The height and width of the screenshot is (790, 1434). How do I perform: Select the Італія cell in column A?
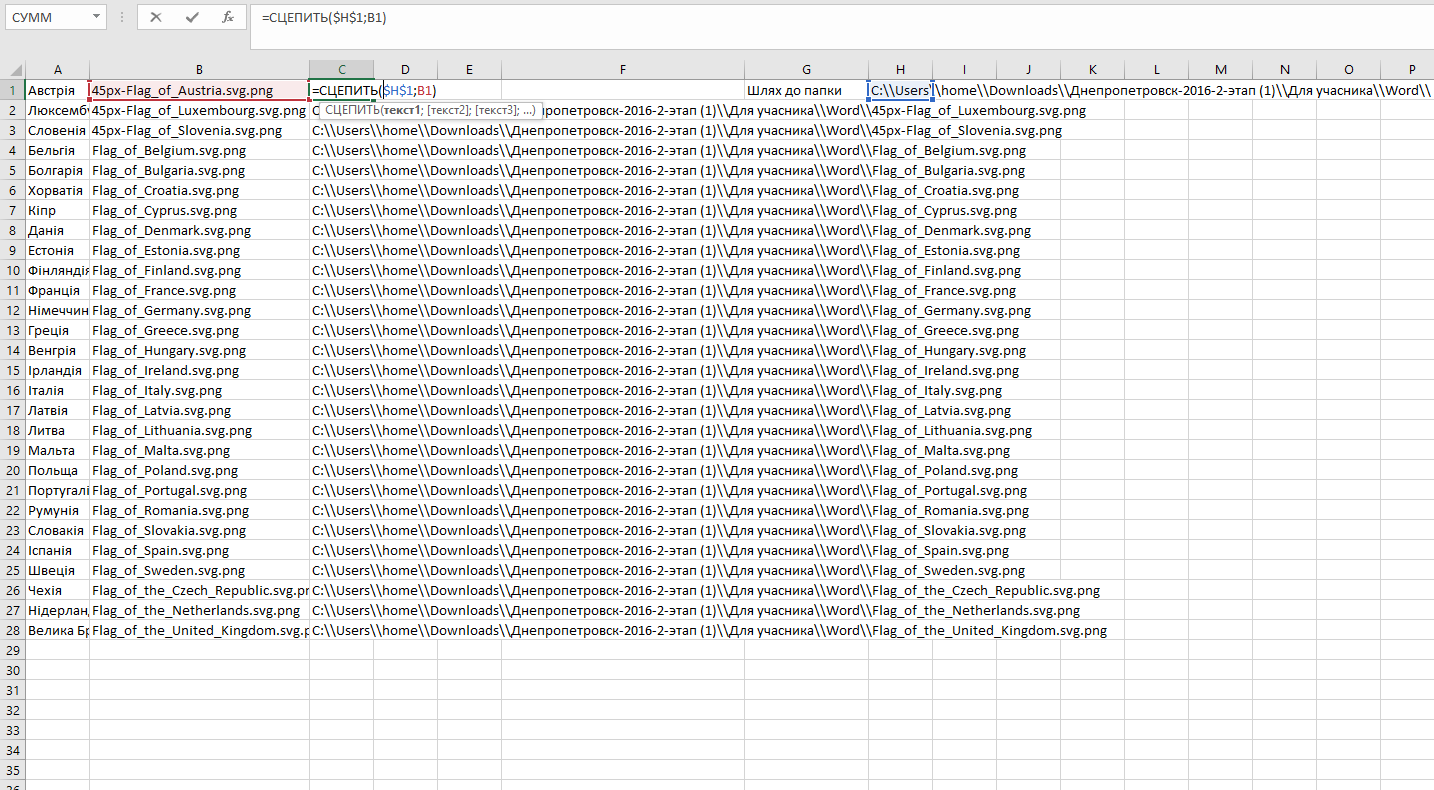click(57, 391)
